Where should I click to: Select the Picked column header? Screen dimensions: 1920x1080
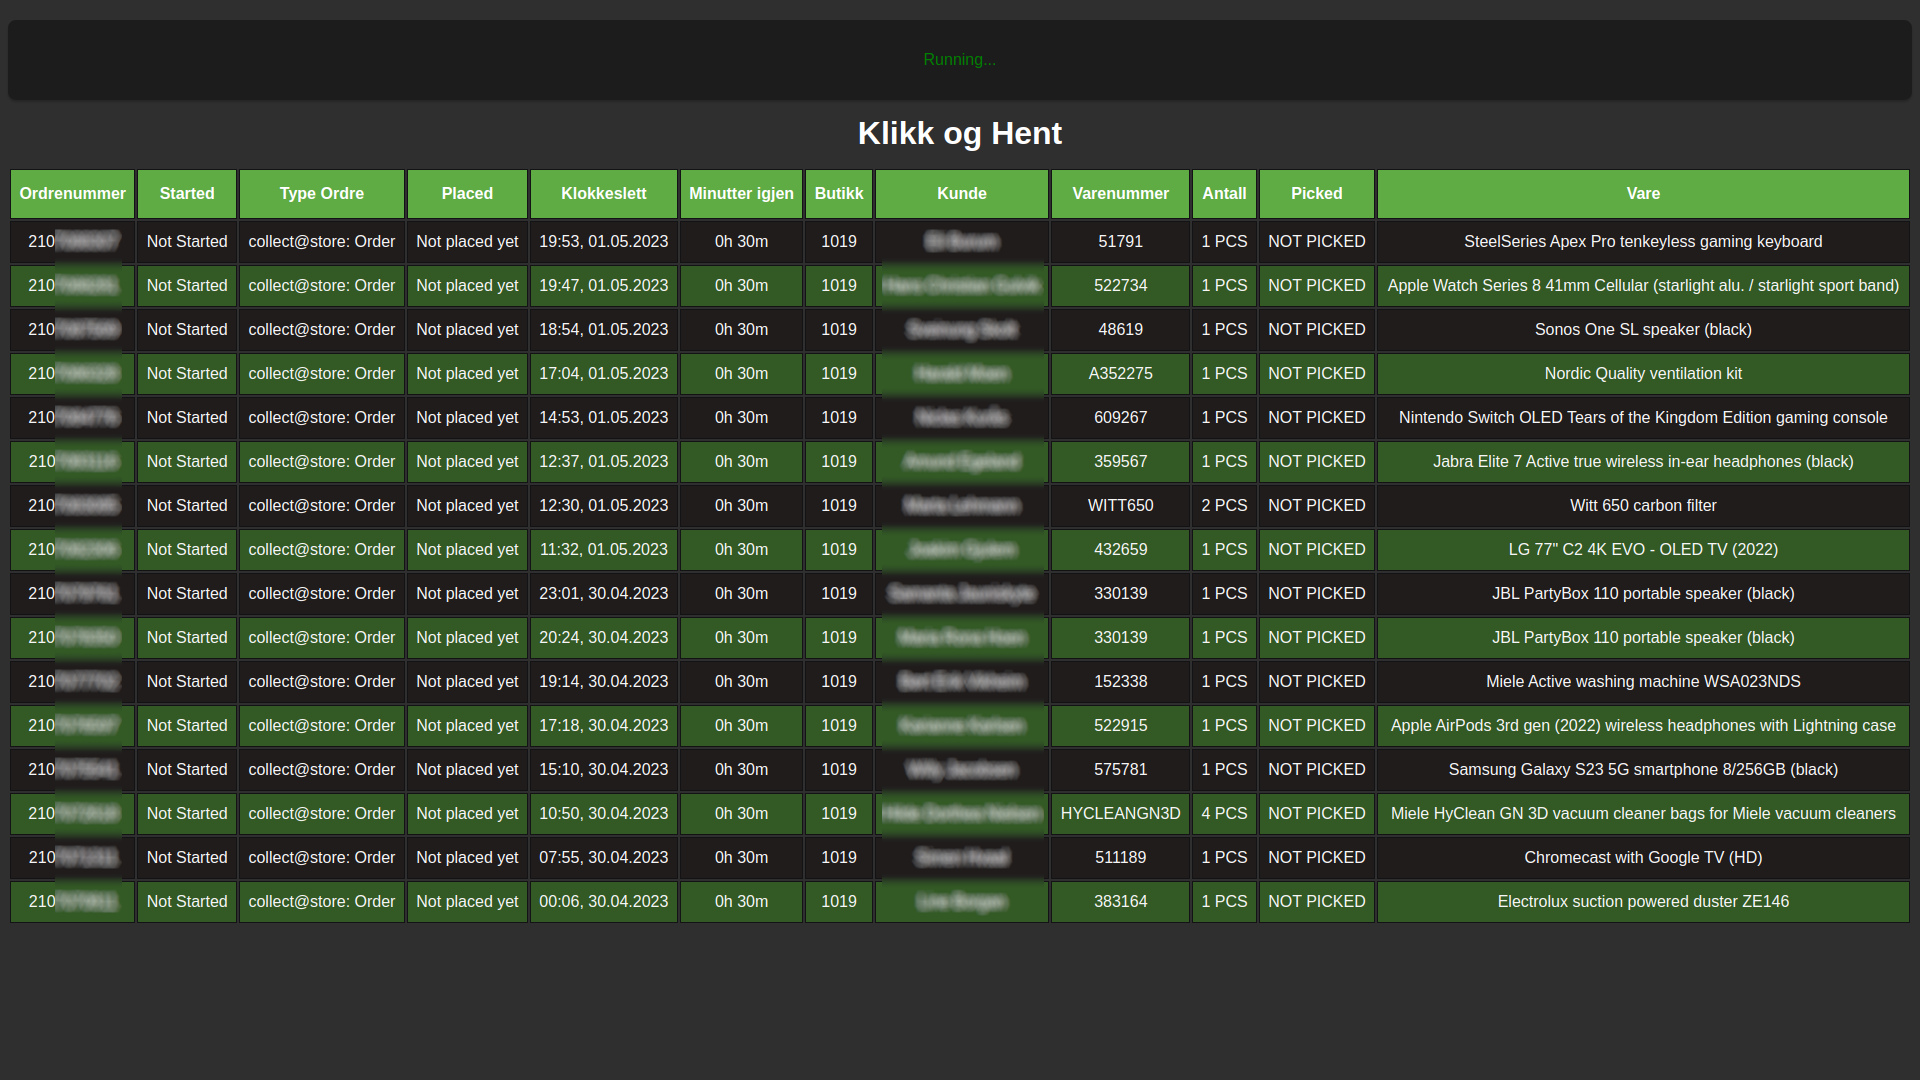(1316, 194)
